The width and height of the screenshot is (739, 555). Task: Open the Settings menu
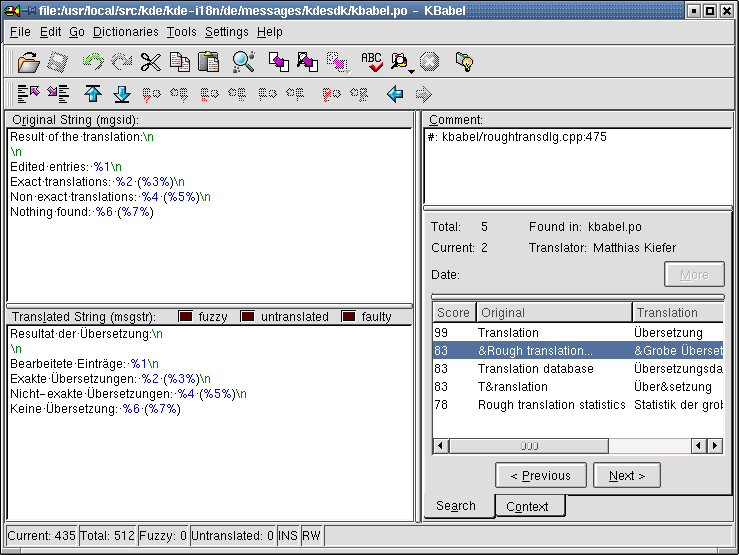point(226,32)
